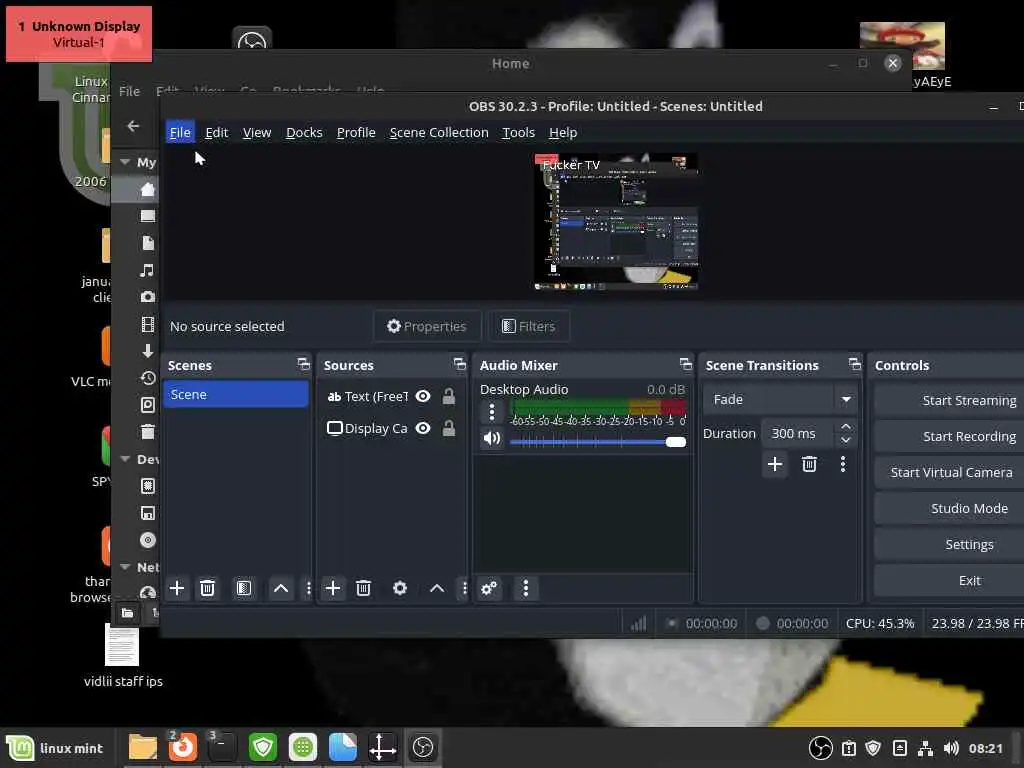Move scene up with arrow icon

281,588
